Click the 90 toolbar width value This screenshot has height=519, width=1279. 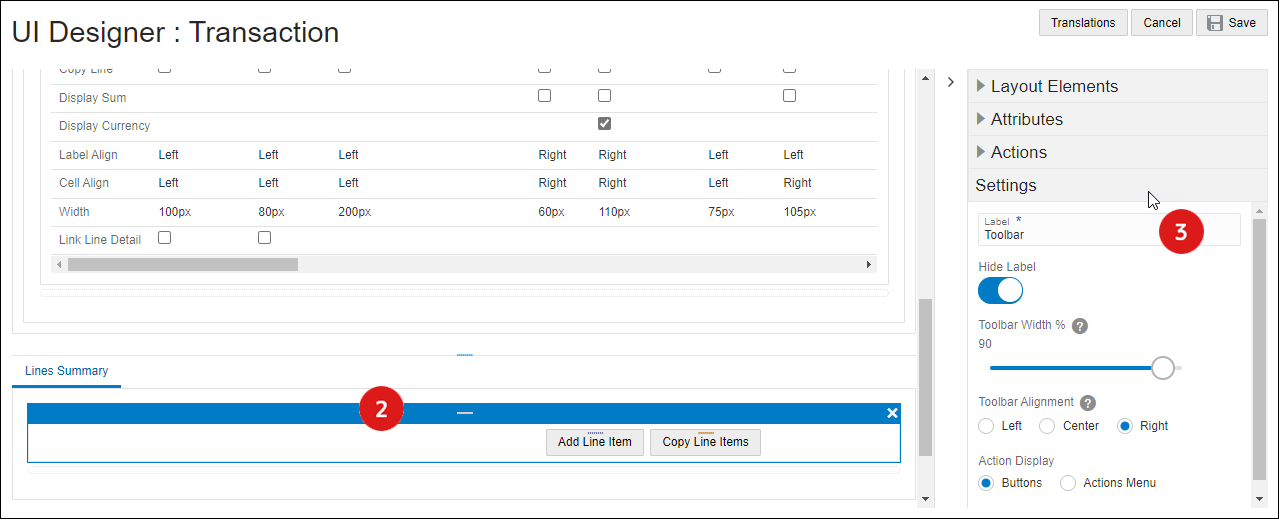tap(985, 344)
